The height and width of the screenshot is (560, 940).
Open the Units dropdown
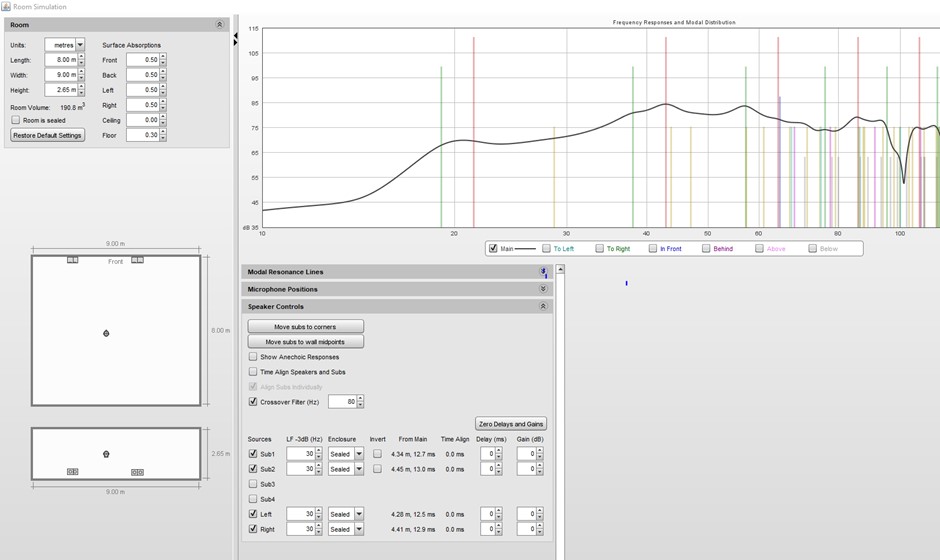(80, 45)
